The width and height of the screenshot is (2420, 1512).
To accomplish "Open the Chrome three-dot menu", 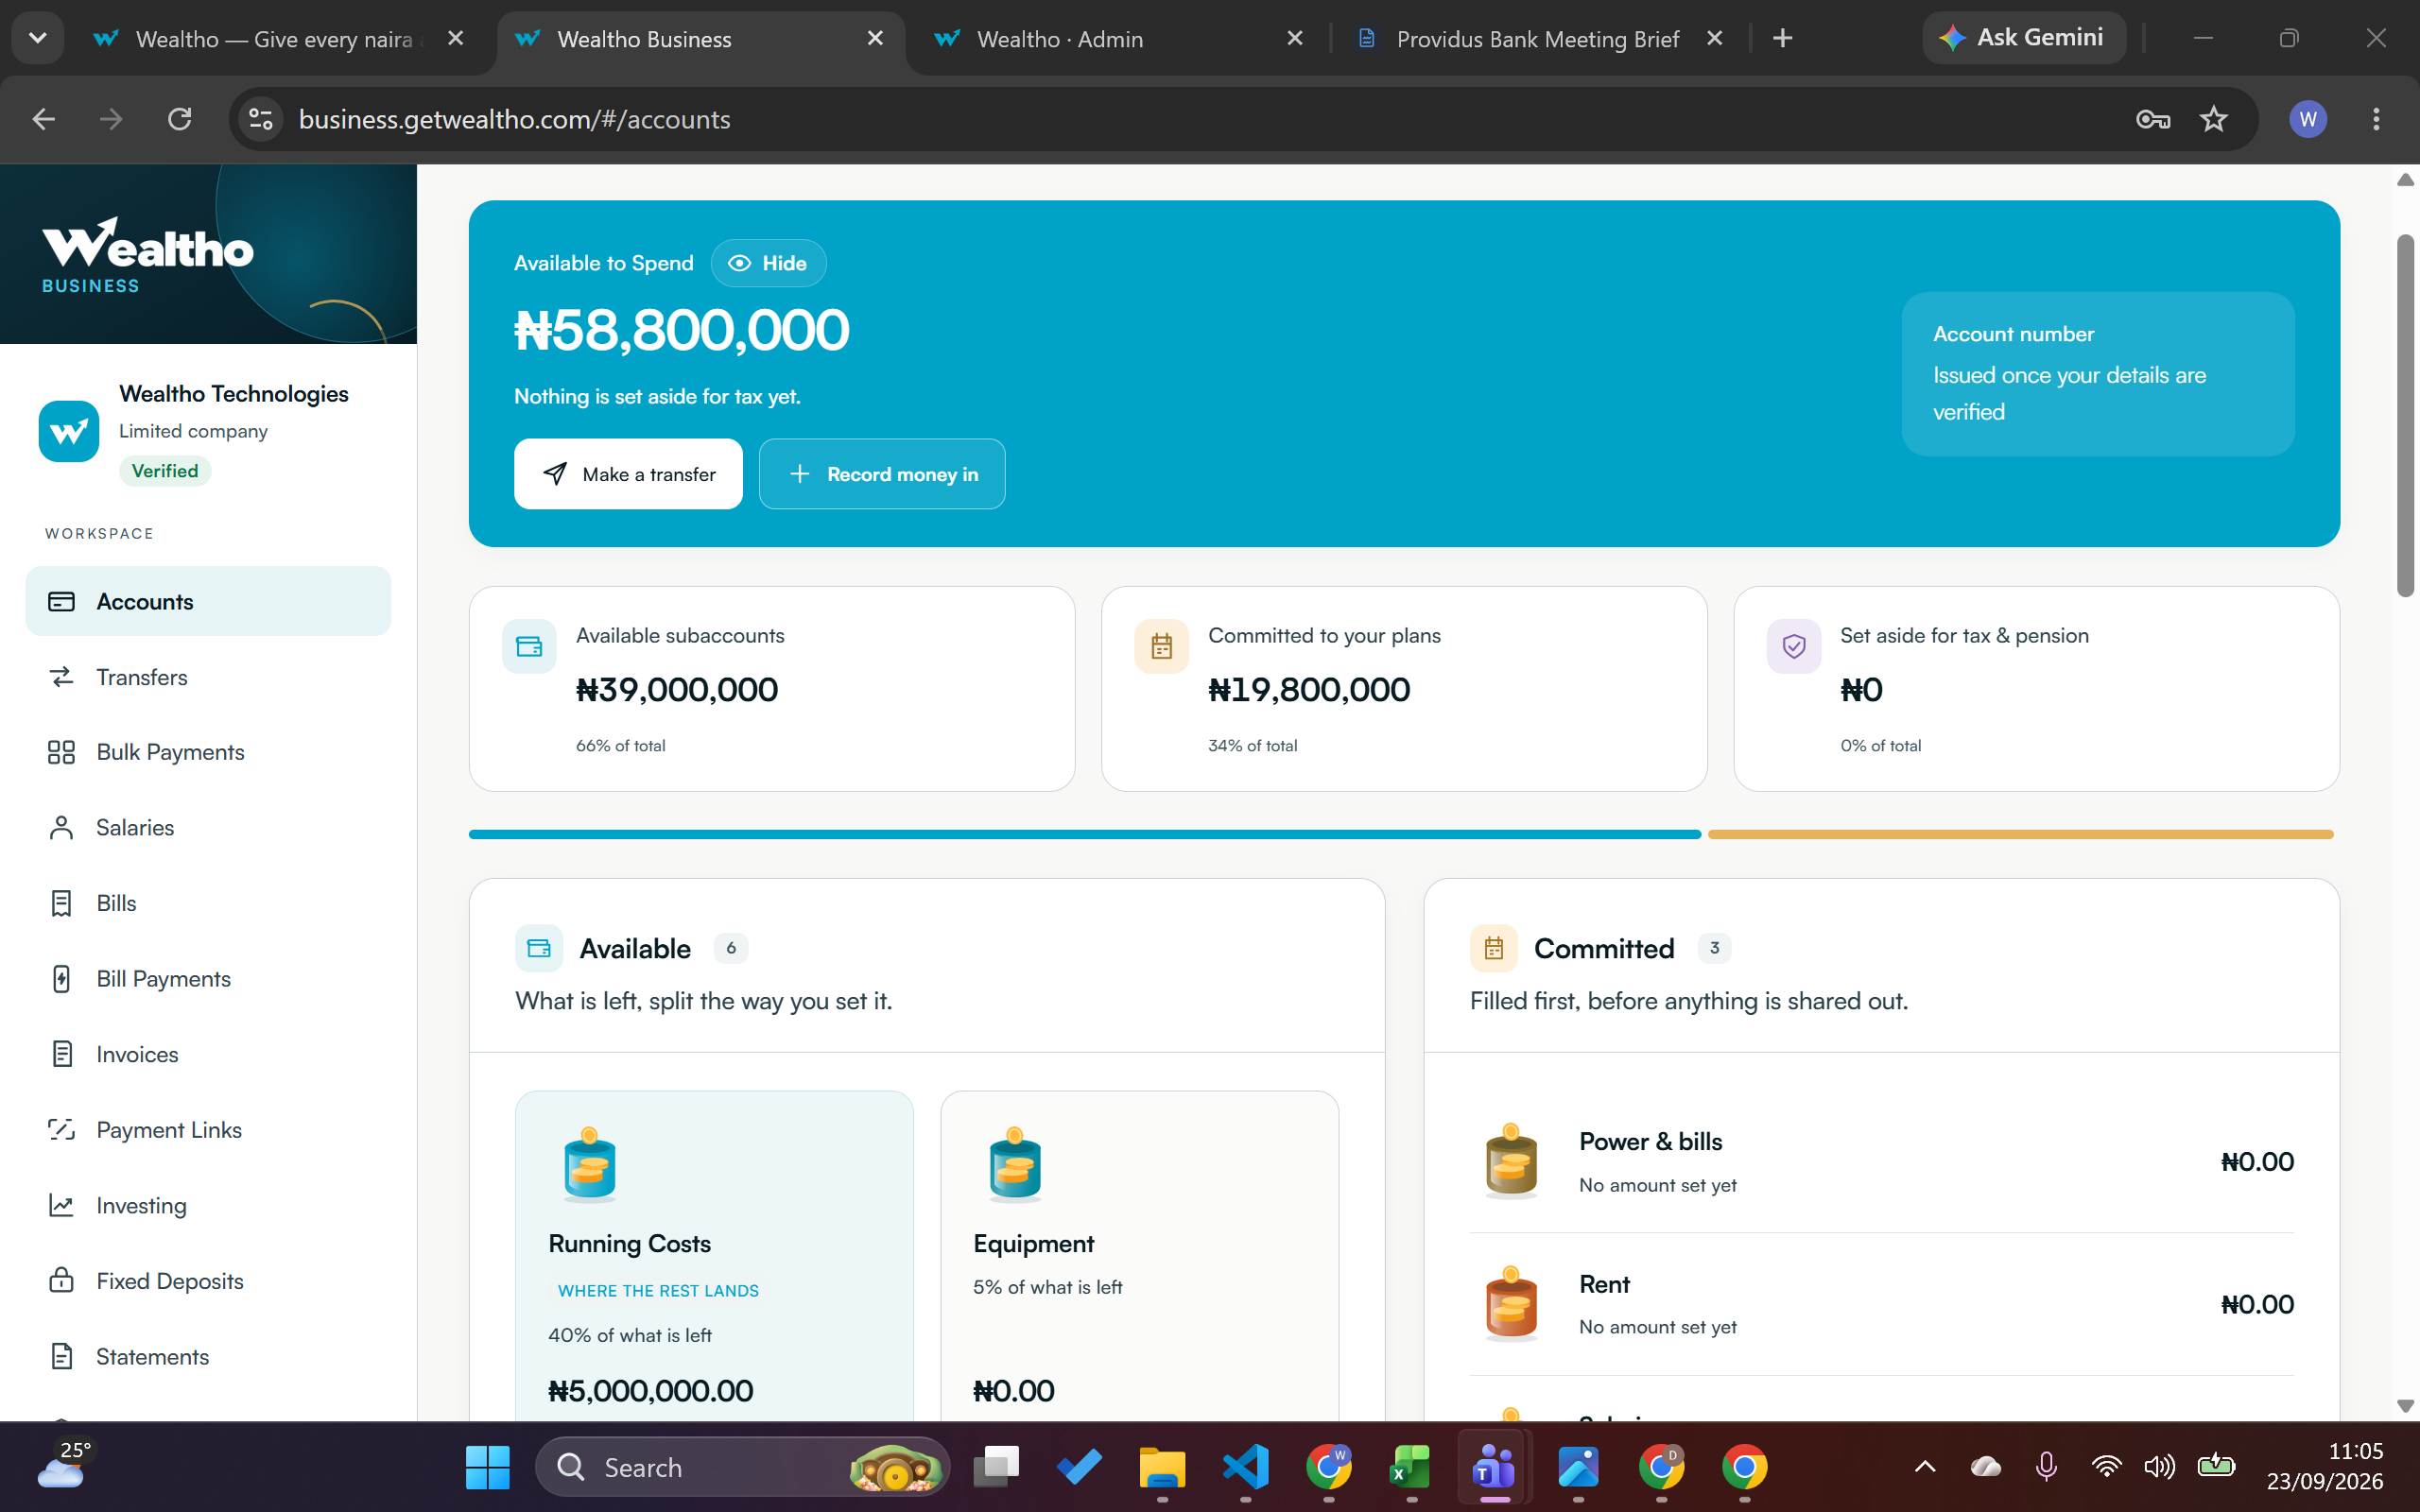I will (x=2376, y=119).
